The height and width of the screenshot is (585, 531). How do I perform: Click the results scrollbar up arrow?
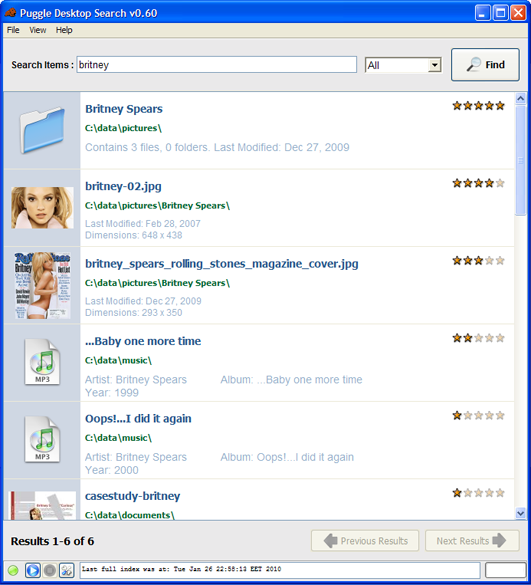(521, 98)
